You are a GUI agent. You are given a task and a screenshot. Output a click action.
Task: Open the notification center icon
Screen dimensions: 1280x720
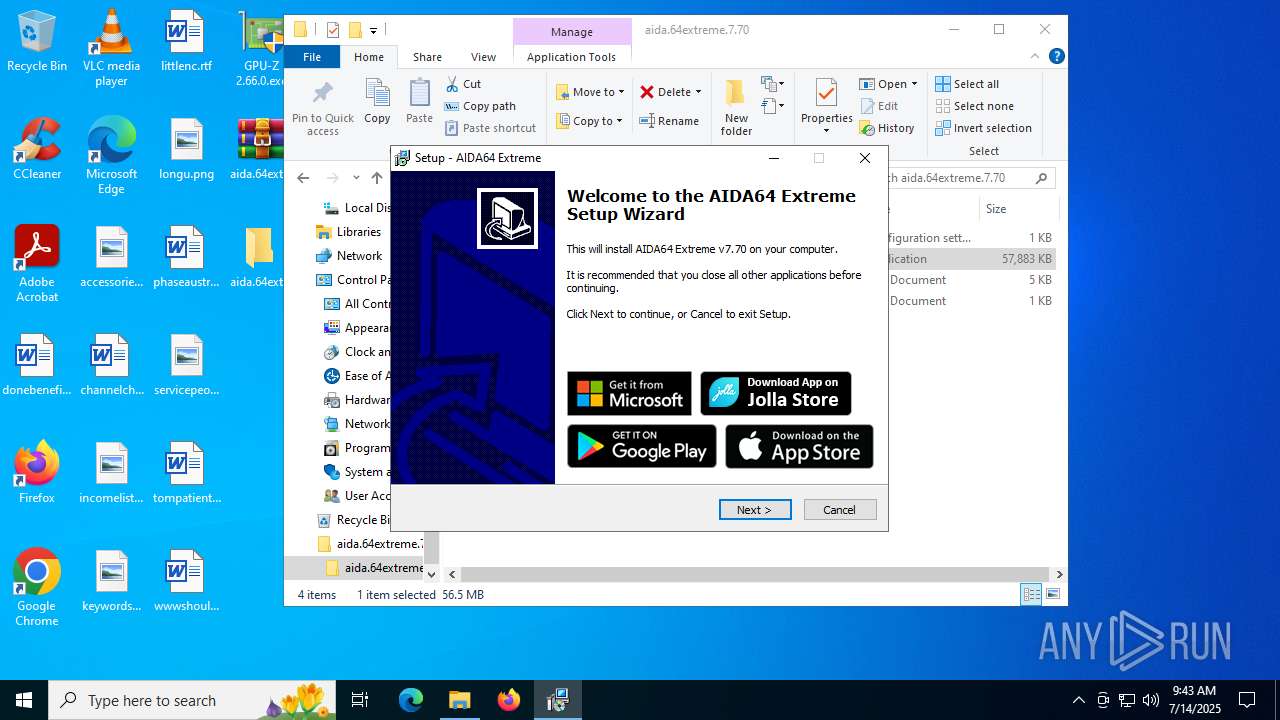coord(1247,700)
